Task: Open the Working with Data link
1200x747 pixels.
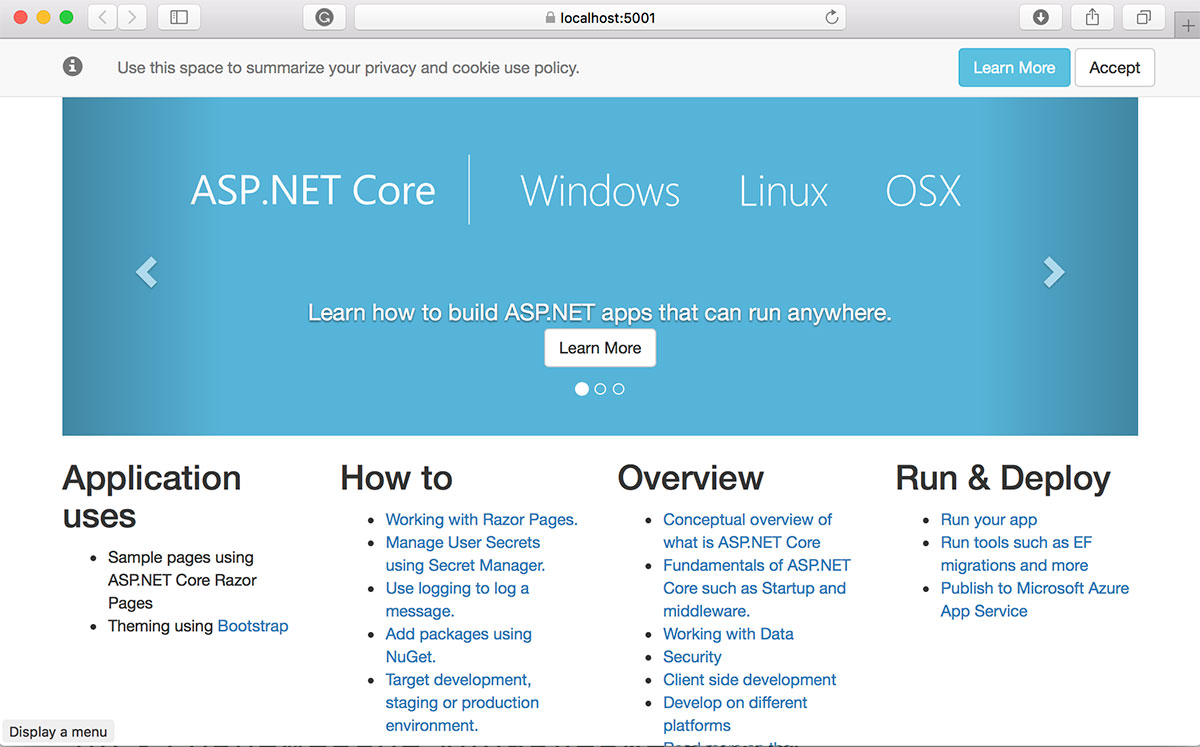Action: pos(728,634)
